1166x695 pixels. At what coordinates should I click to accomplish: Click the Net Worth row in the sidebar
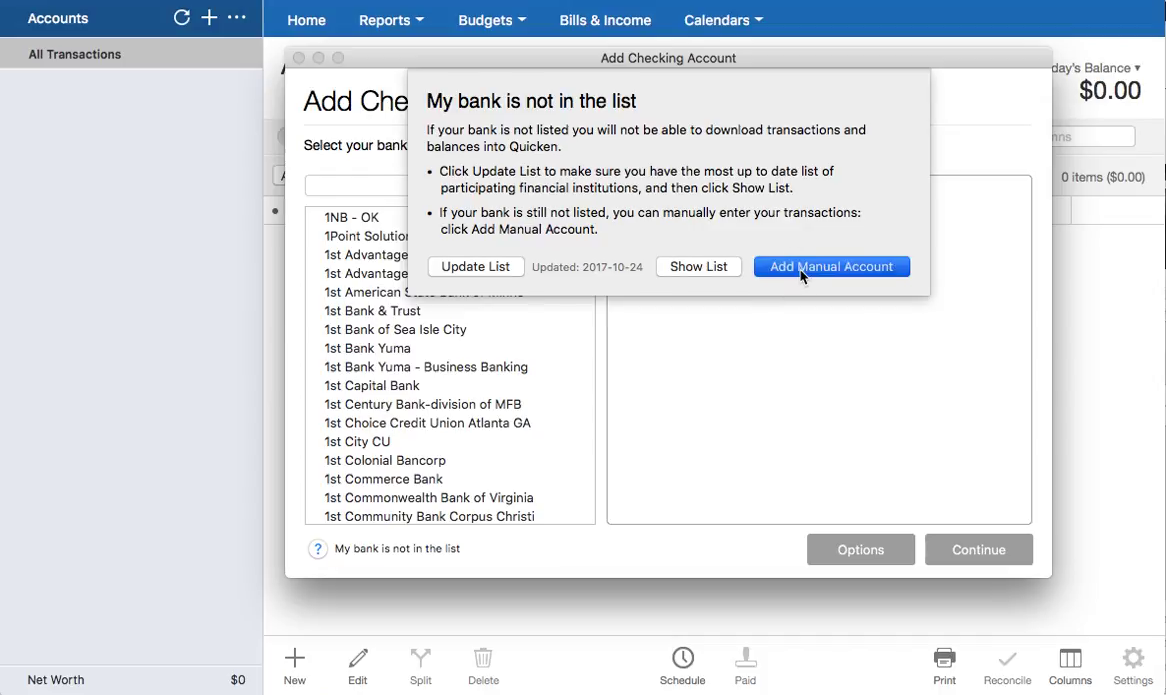(x=131, y=679)
